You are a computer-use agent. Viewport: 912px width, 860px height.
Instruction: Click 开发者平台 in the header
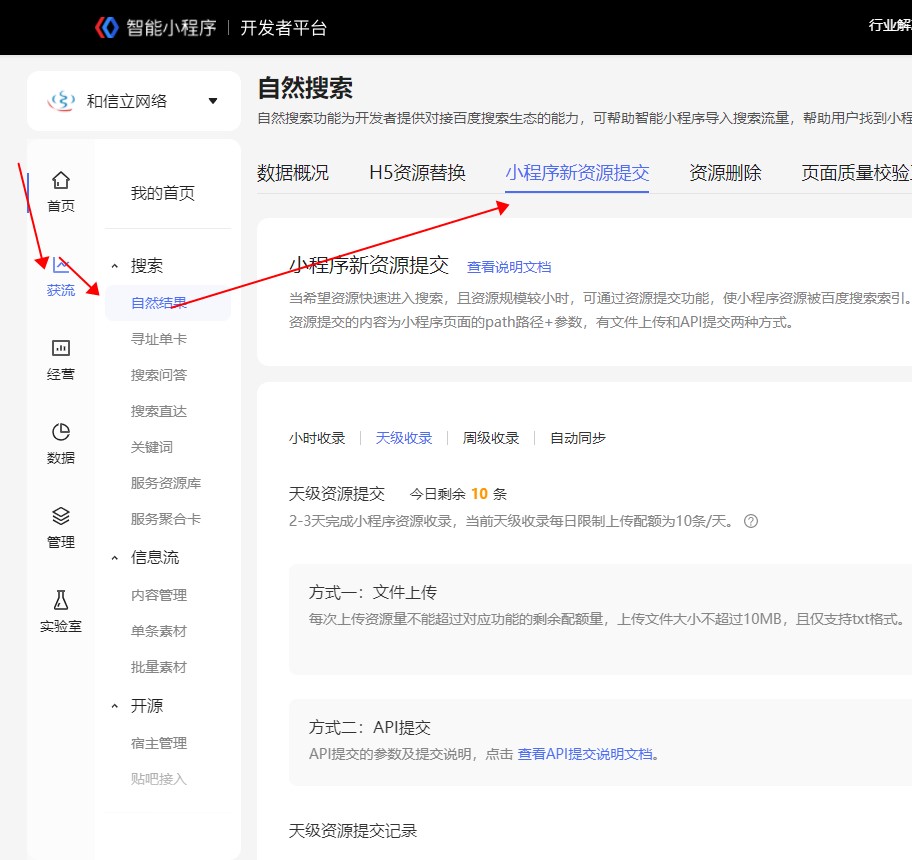[x=283, y=27]
